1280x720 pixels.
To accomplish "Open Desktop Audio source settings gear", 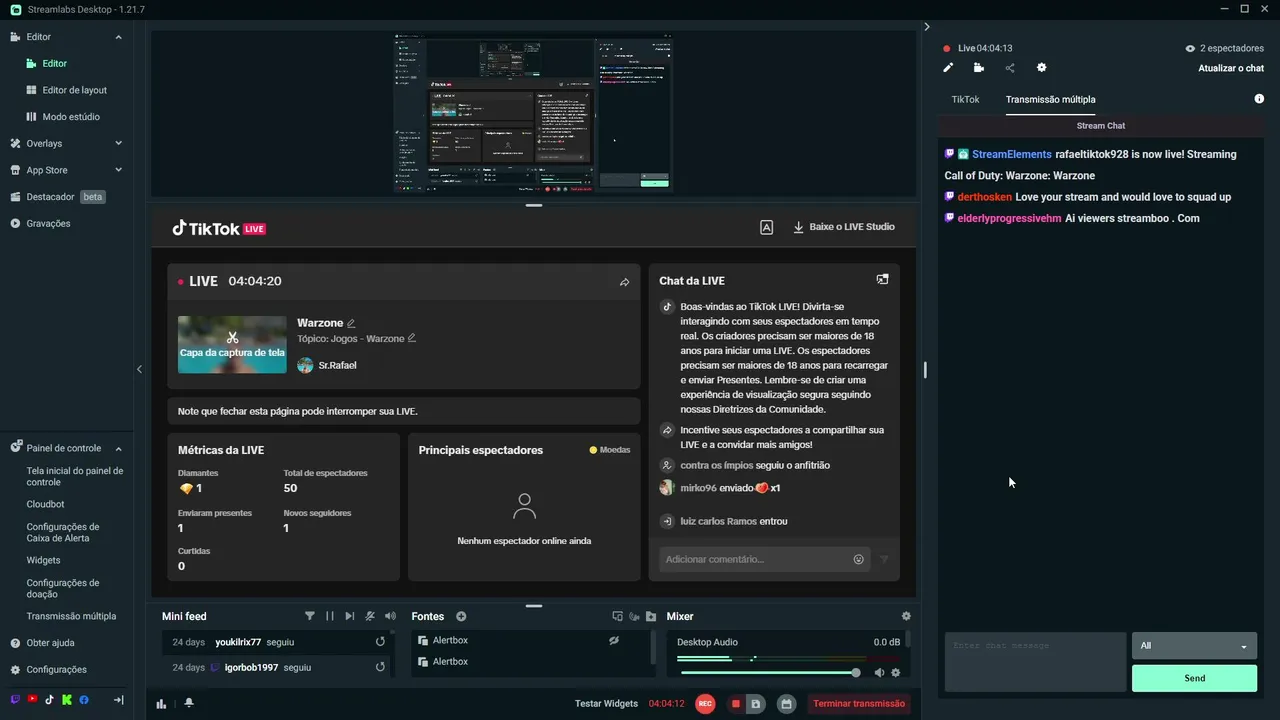I will coord(896,673).
